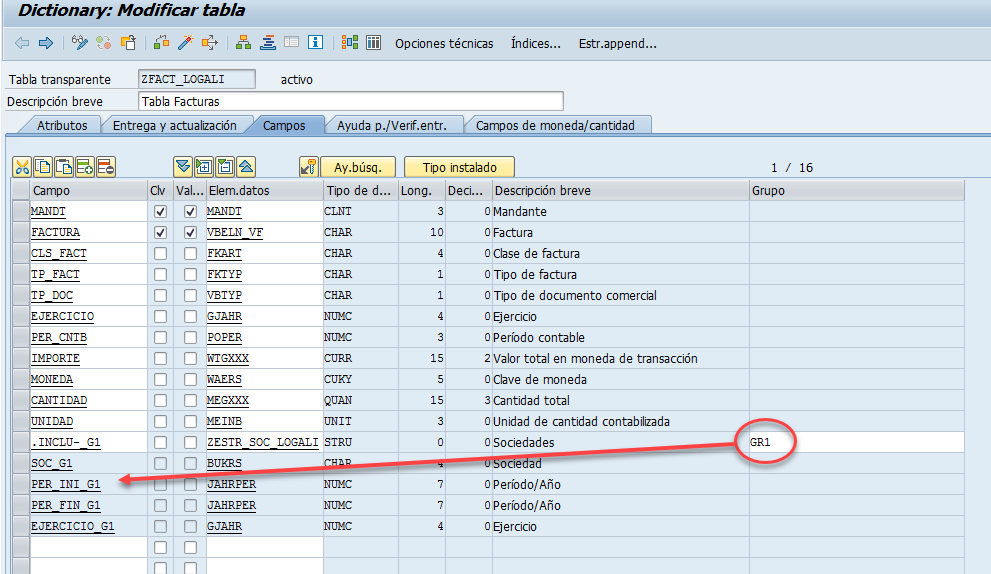Open the Where-used list icon
Screen dimensions: 991x574
tap(209, 43)
